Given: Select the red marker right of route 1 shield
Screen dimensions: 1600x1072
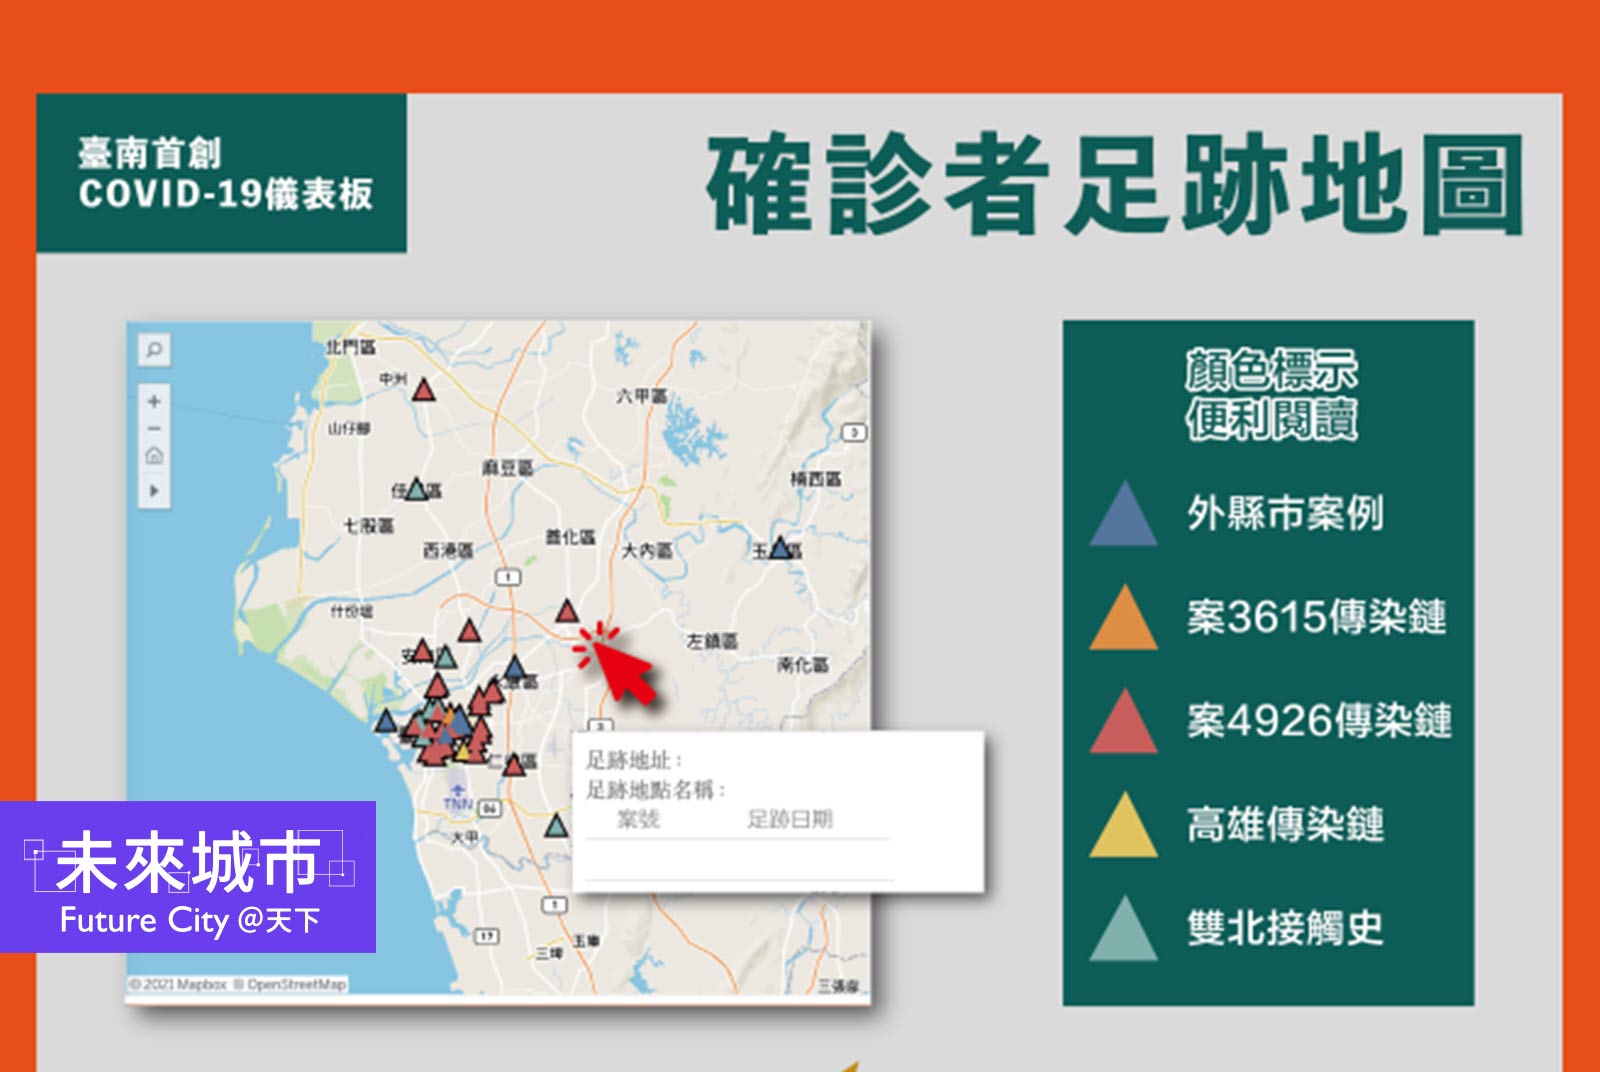Looking at the screenshot, I should coord(567,611).
